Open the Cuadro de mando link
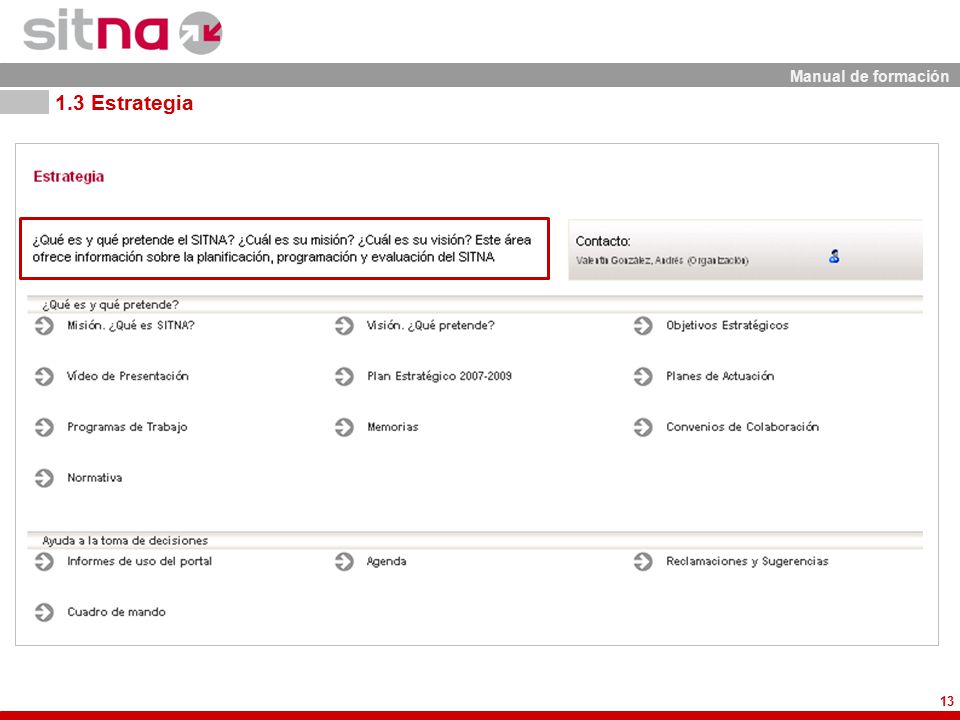Screen dimensions: 960x720 tap(116, 612)
